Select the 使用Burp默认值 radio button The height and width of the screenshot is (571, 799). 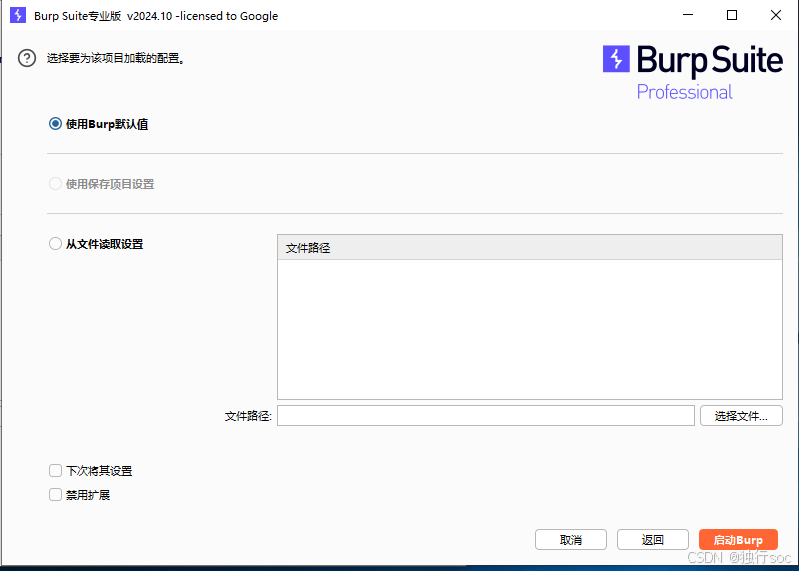[x=55, y=124]
